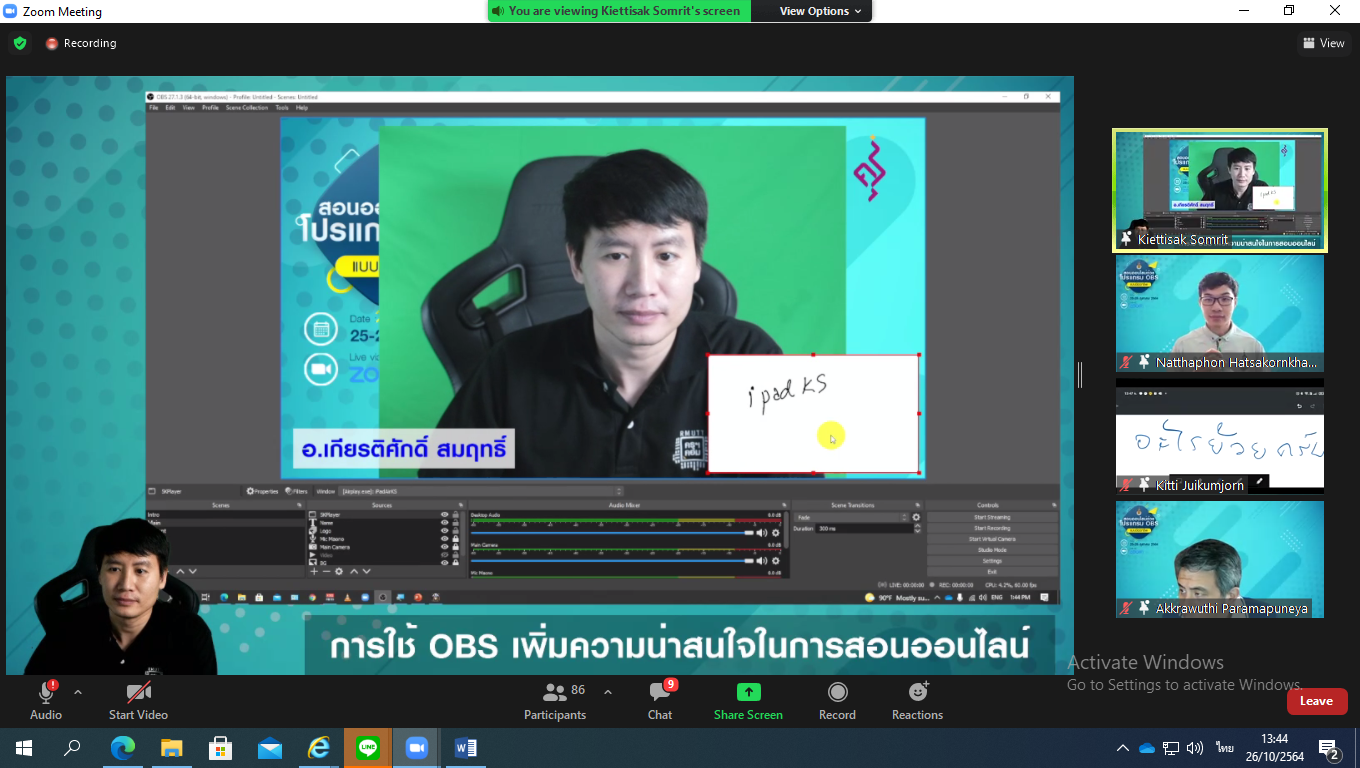Viewport: 1360px width, 768px height.
Task: Adjust Main Camera volume slider in OBS
Action: tap(612, 561)
